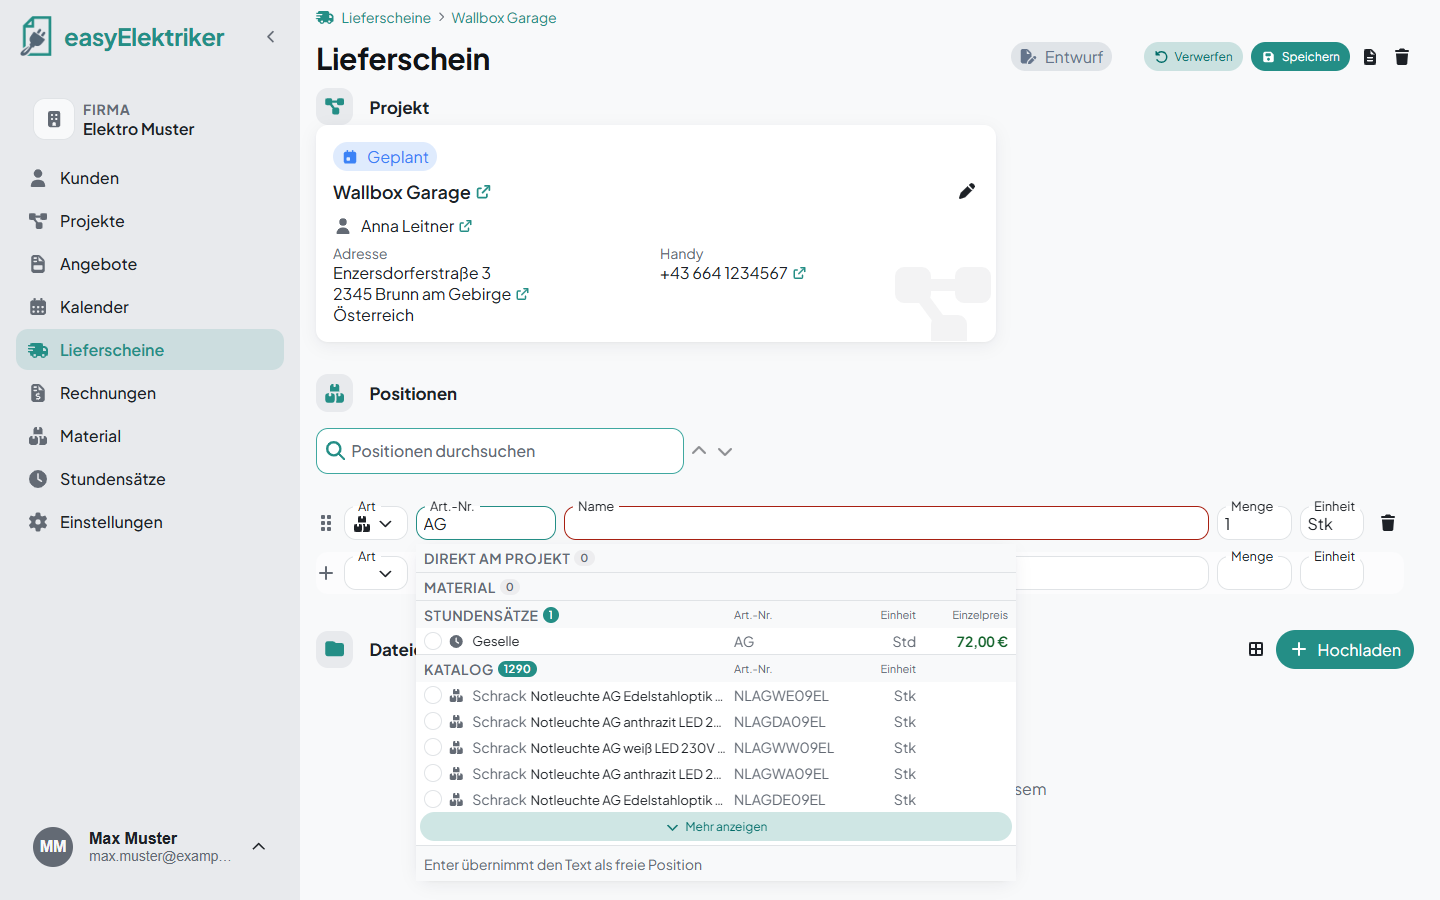1440x900 pixels.
Task: Open Stundensätze in the sidebar
Action: 150,479
